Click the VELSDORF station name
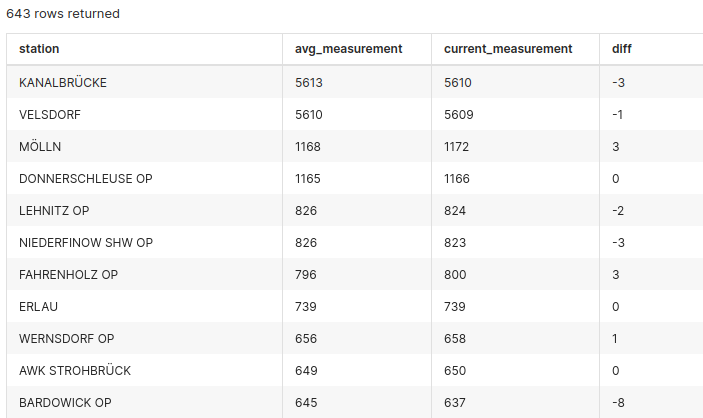This screenshot has width=703, height=418. [x=50, y=114]
